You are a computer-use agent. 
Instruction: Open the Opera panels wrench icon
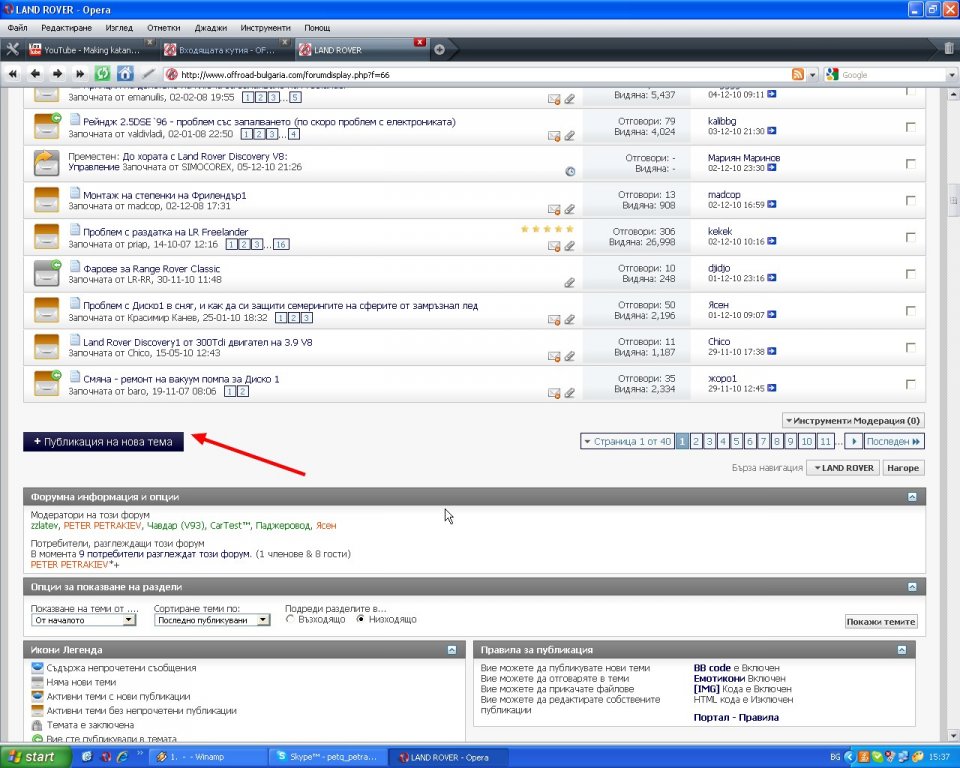13,49
